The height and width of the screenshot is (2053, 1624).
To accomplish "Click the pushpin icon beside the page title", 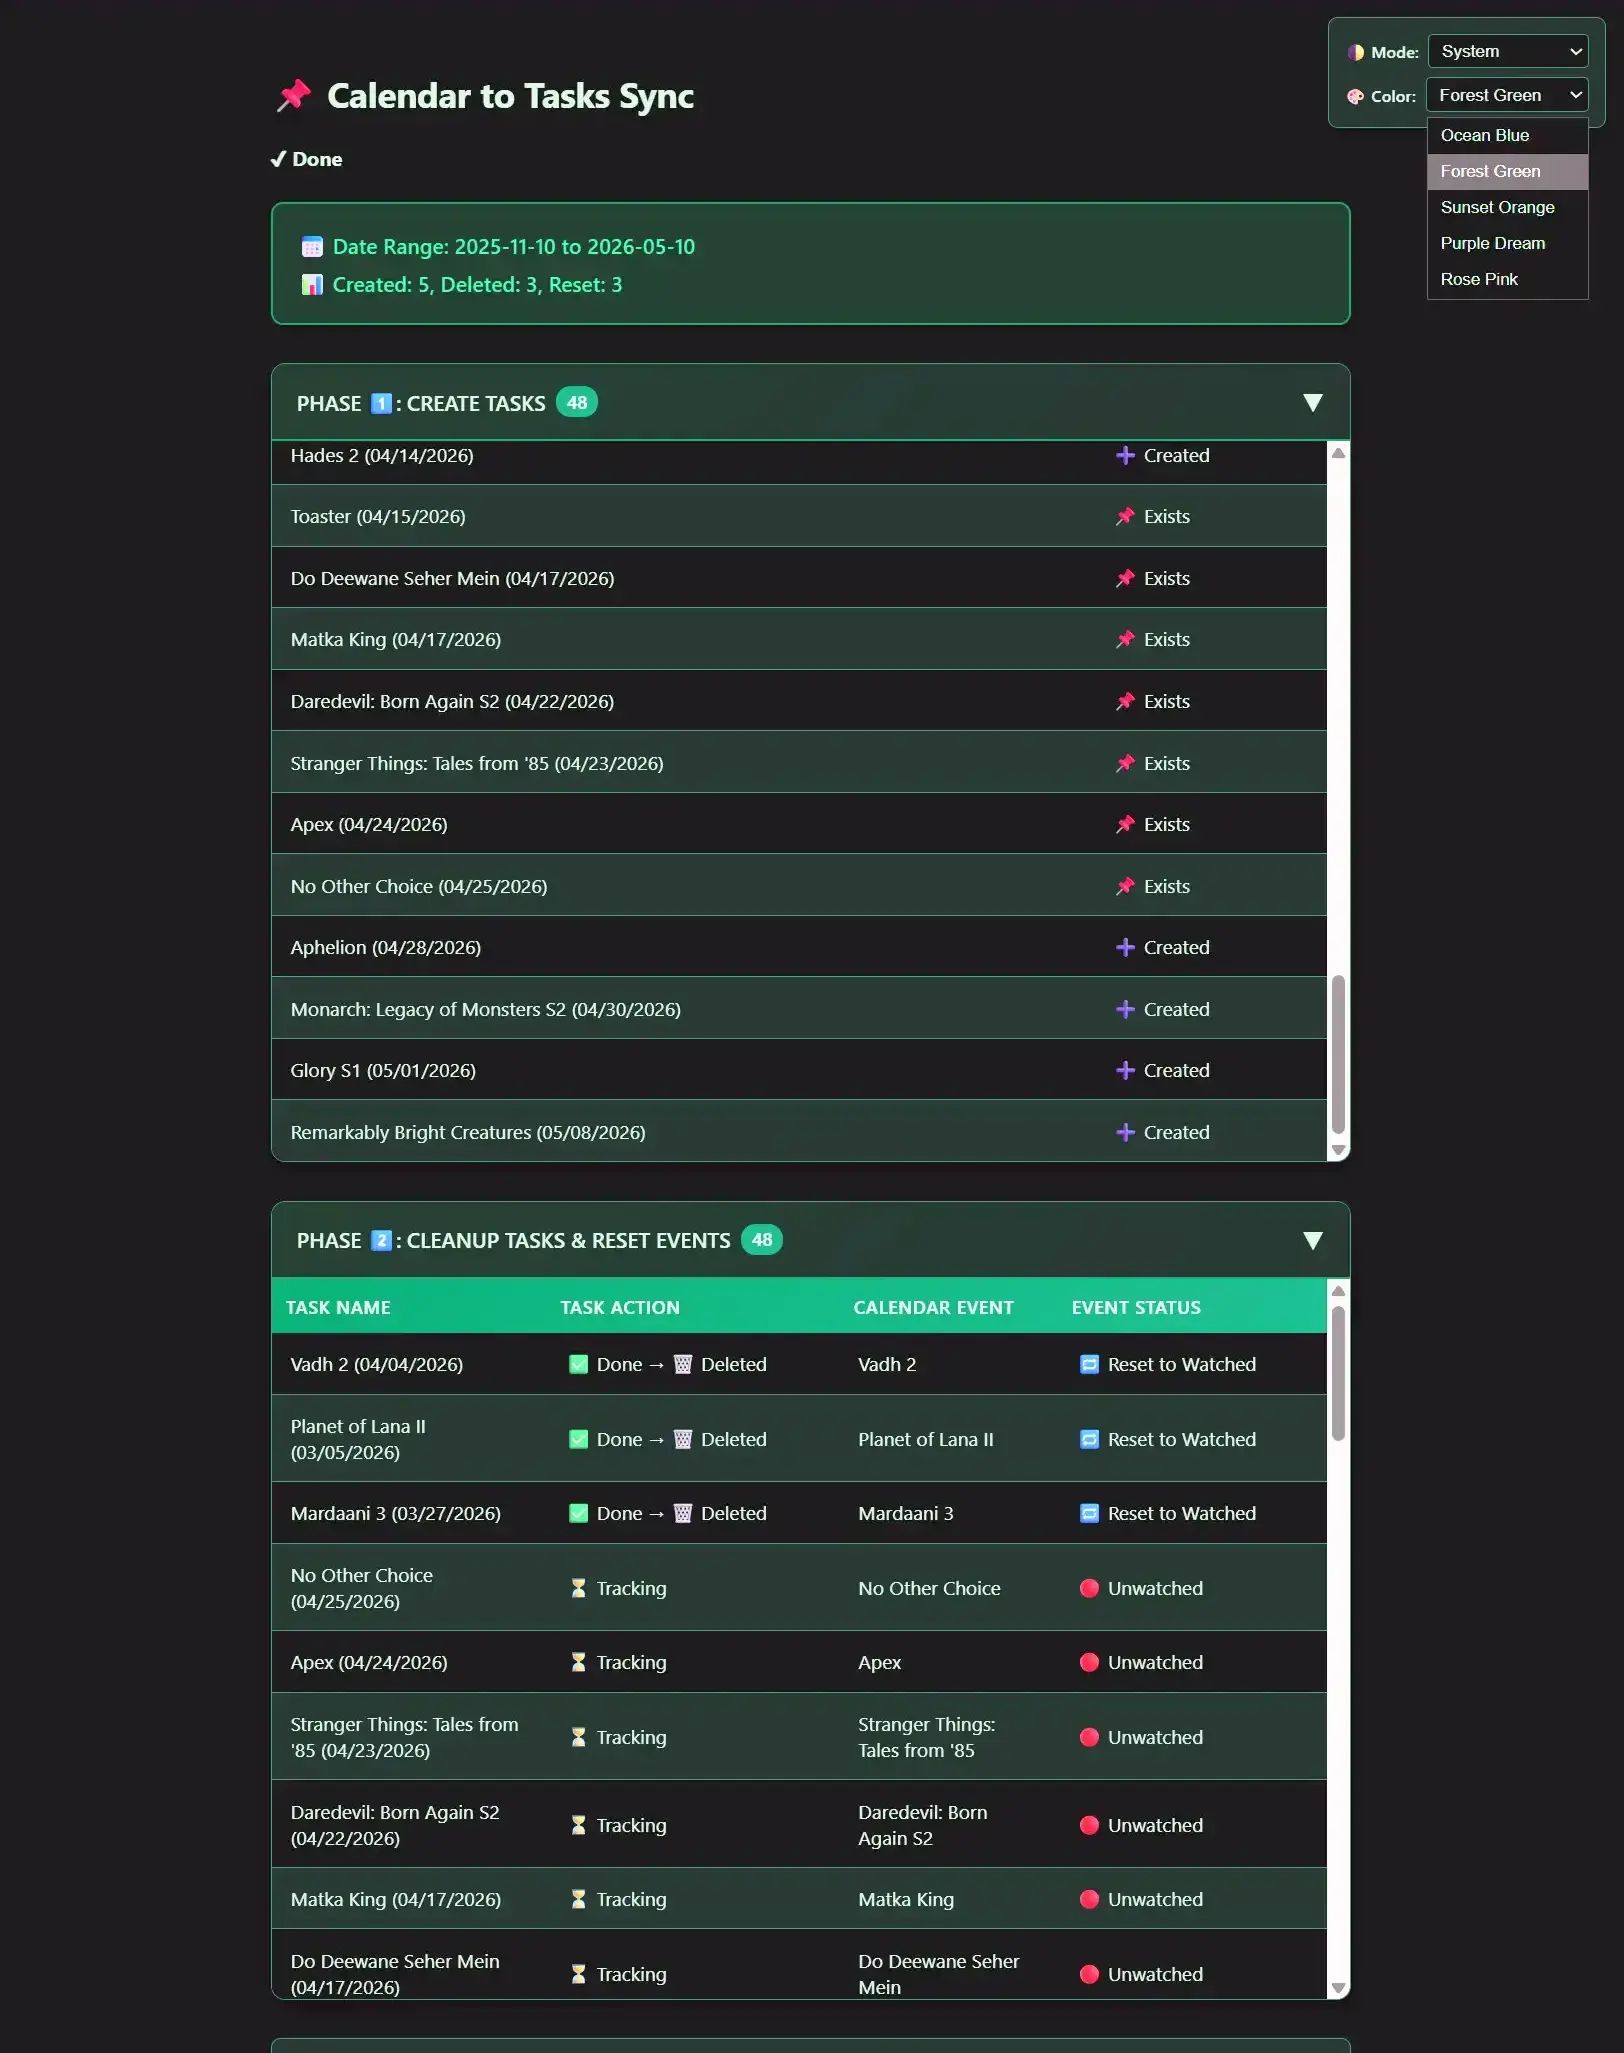I will [294, 96].
